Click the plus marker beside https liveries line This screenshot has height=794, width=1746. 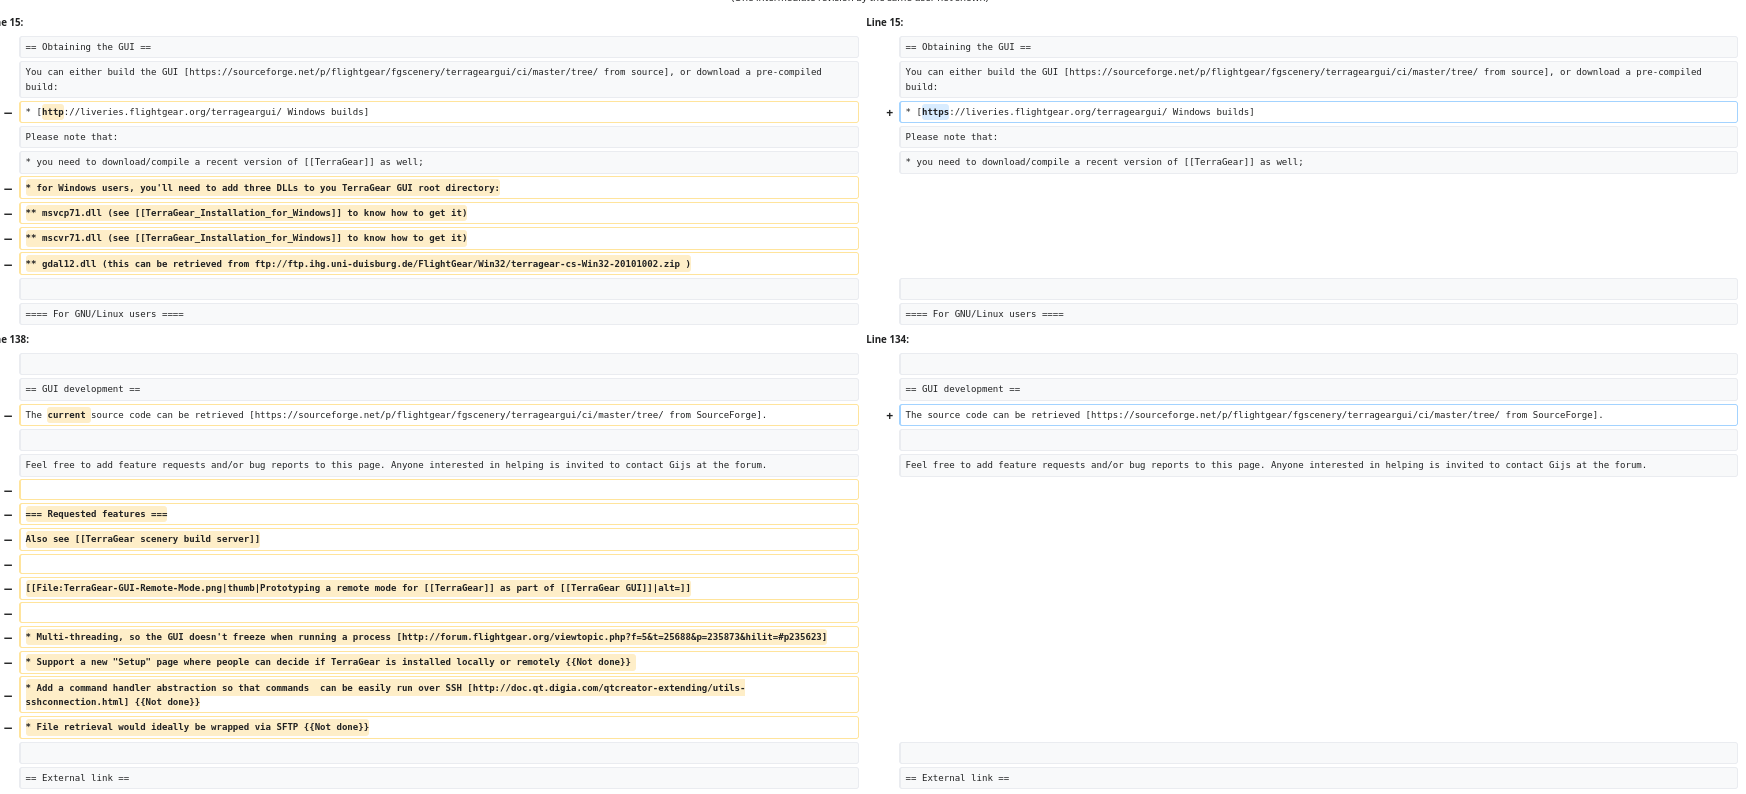coord(889,113)
